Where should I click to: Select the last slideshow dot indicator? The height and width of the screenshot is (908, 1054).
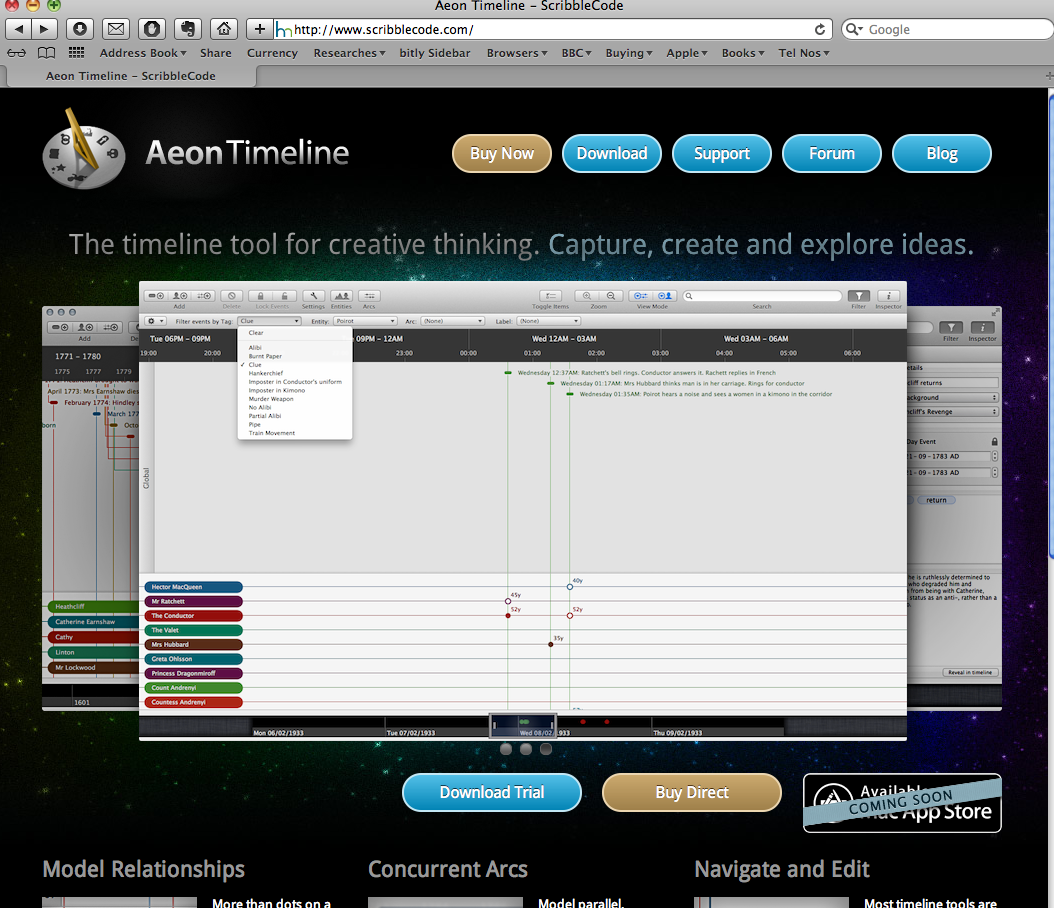click(x=546, y=748)
